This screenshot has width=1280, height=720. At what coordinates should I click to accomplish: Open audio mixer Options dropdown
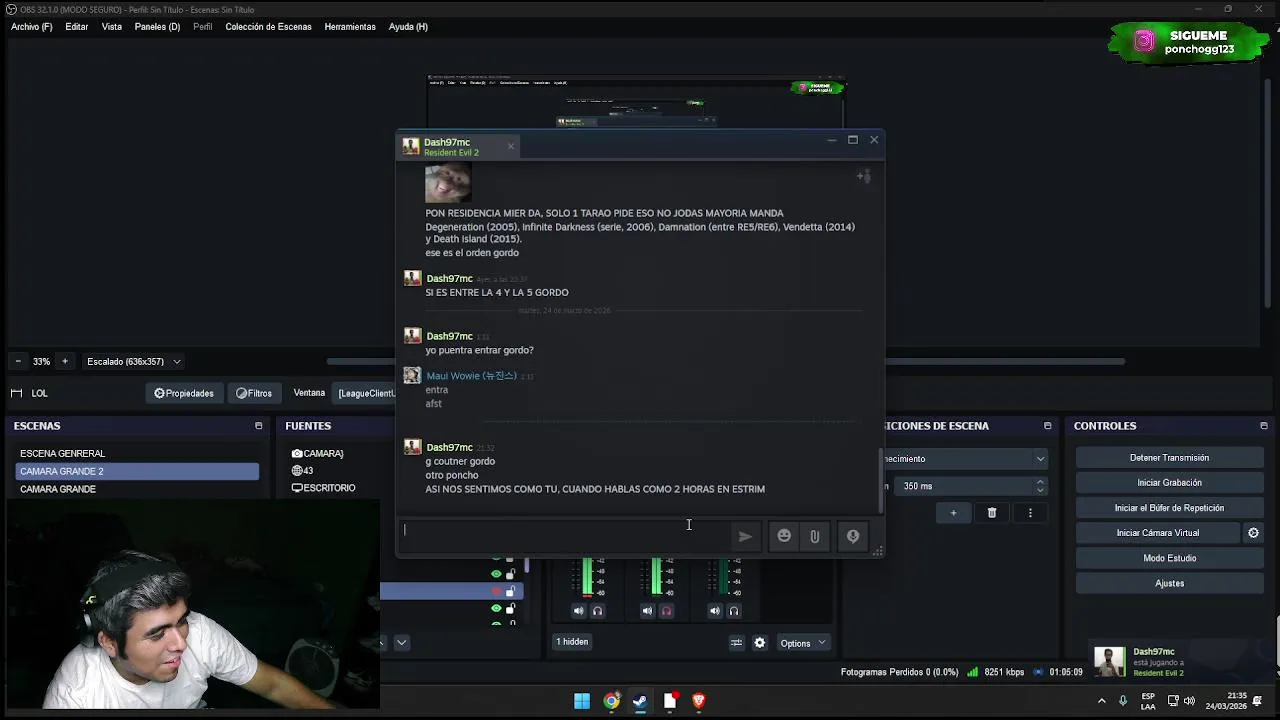(804, 643)
